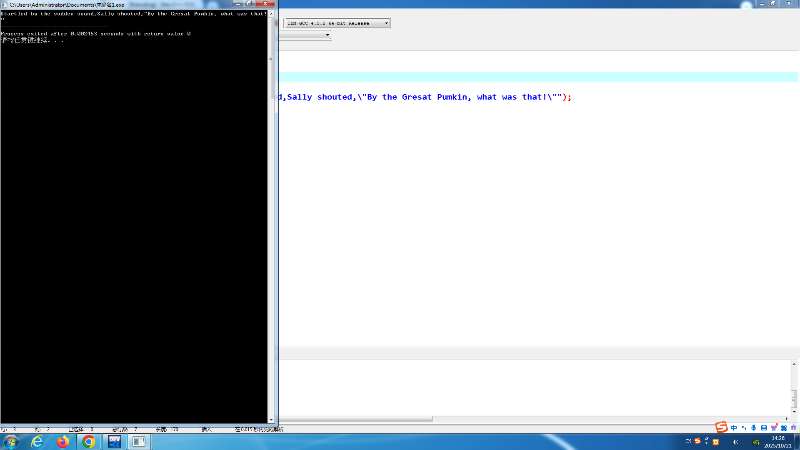Click the console scrollbar down arrow
The image size is (800, 450).
point(271,420)
